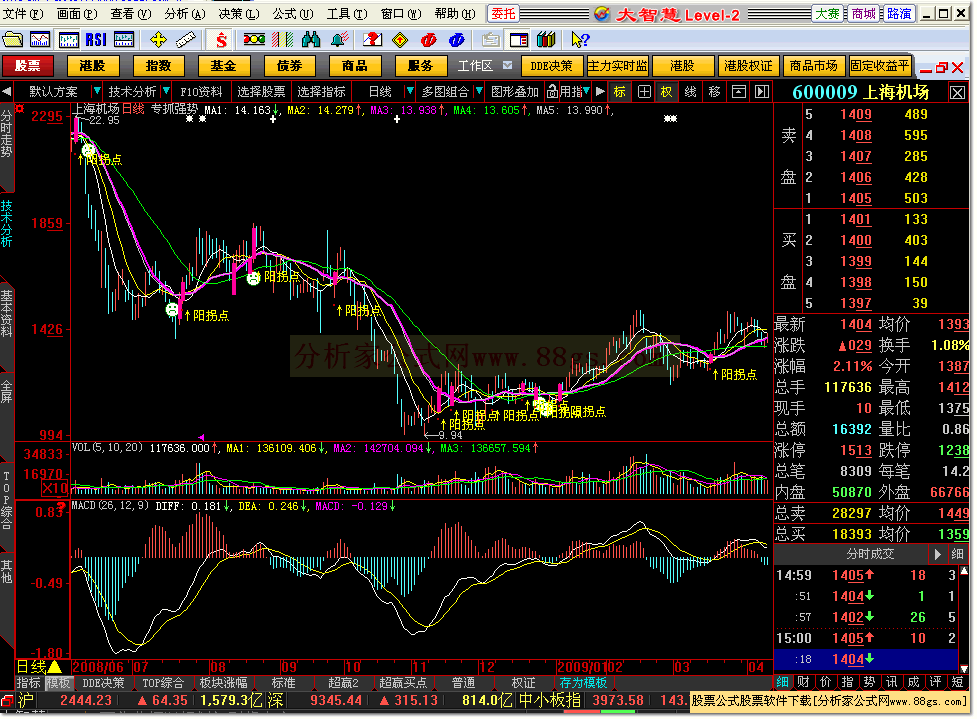
Task: Open the 技术分析 left sidebar tab
Action: coord(6,223)
